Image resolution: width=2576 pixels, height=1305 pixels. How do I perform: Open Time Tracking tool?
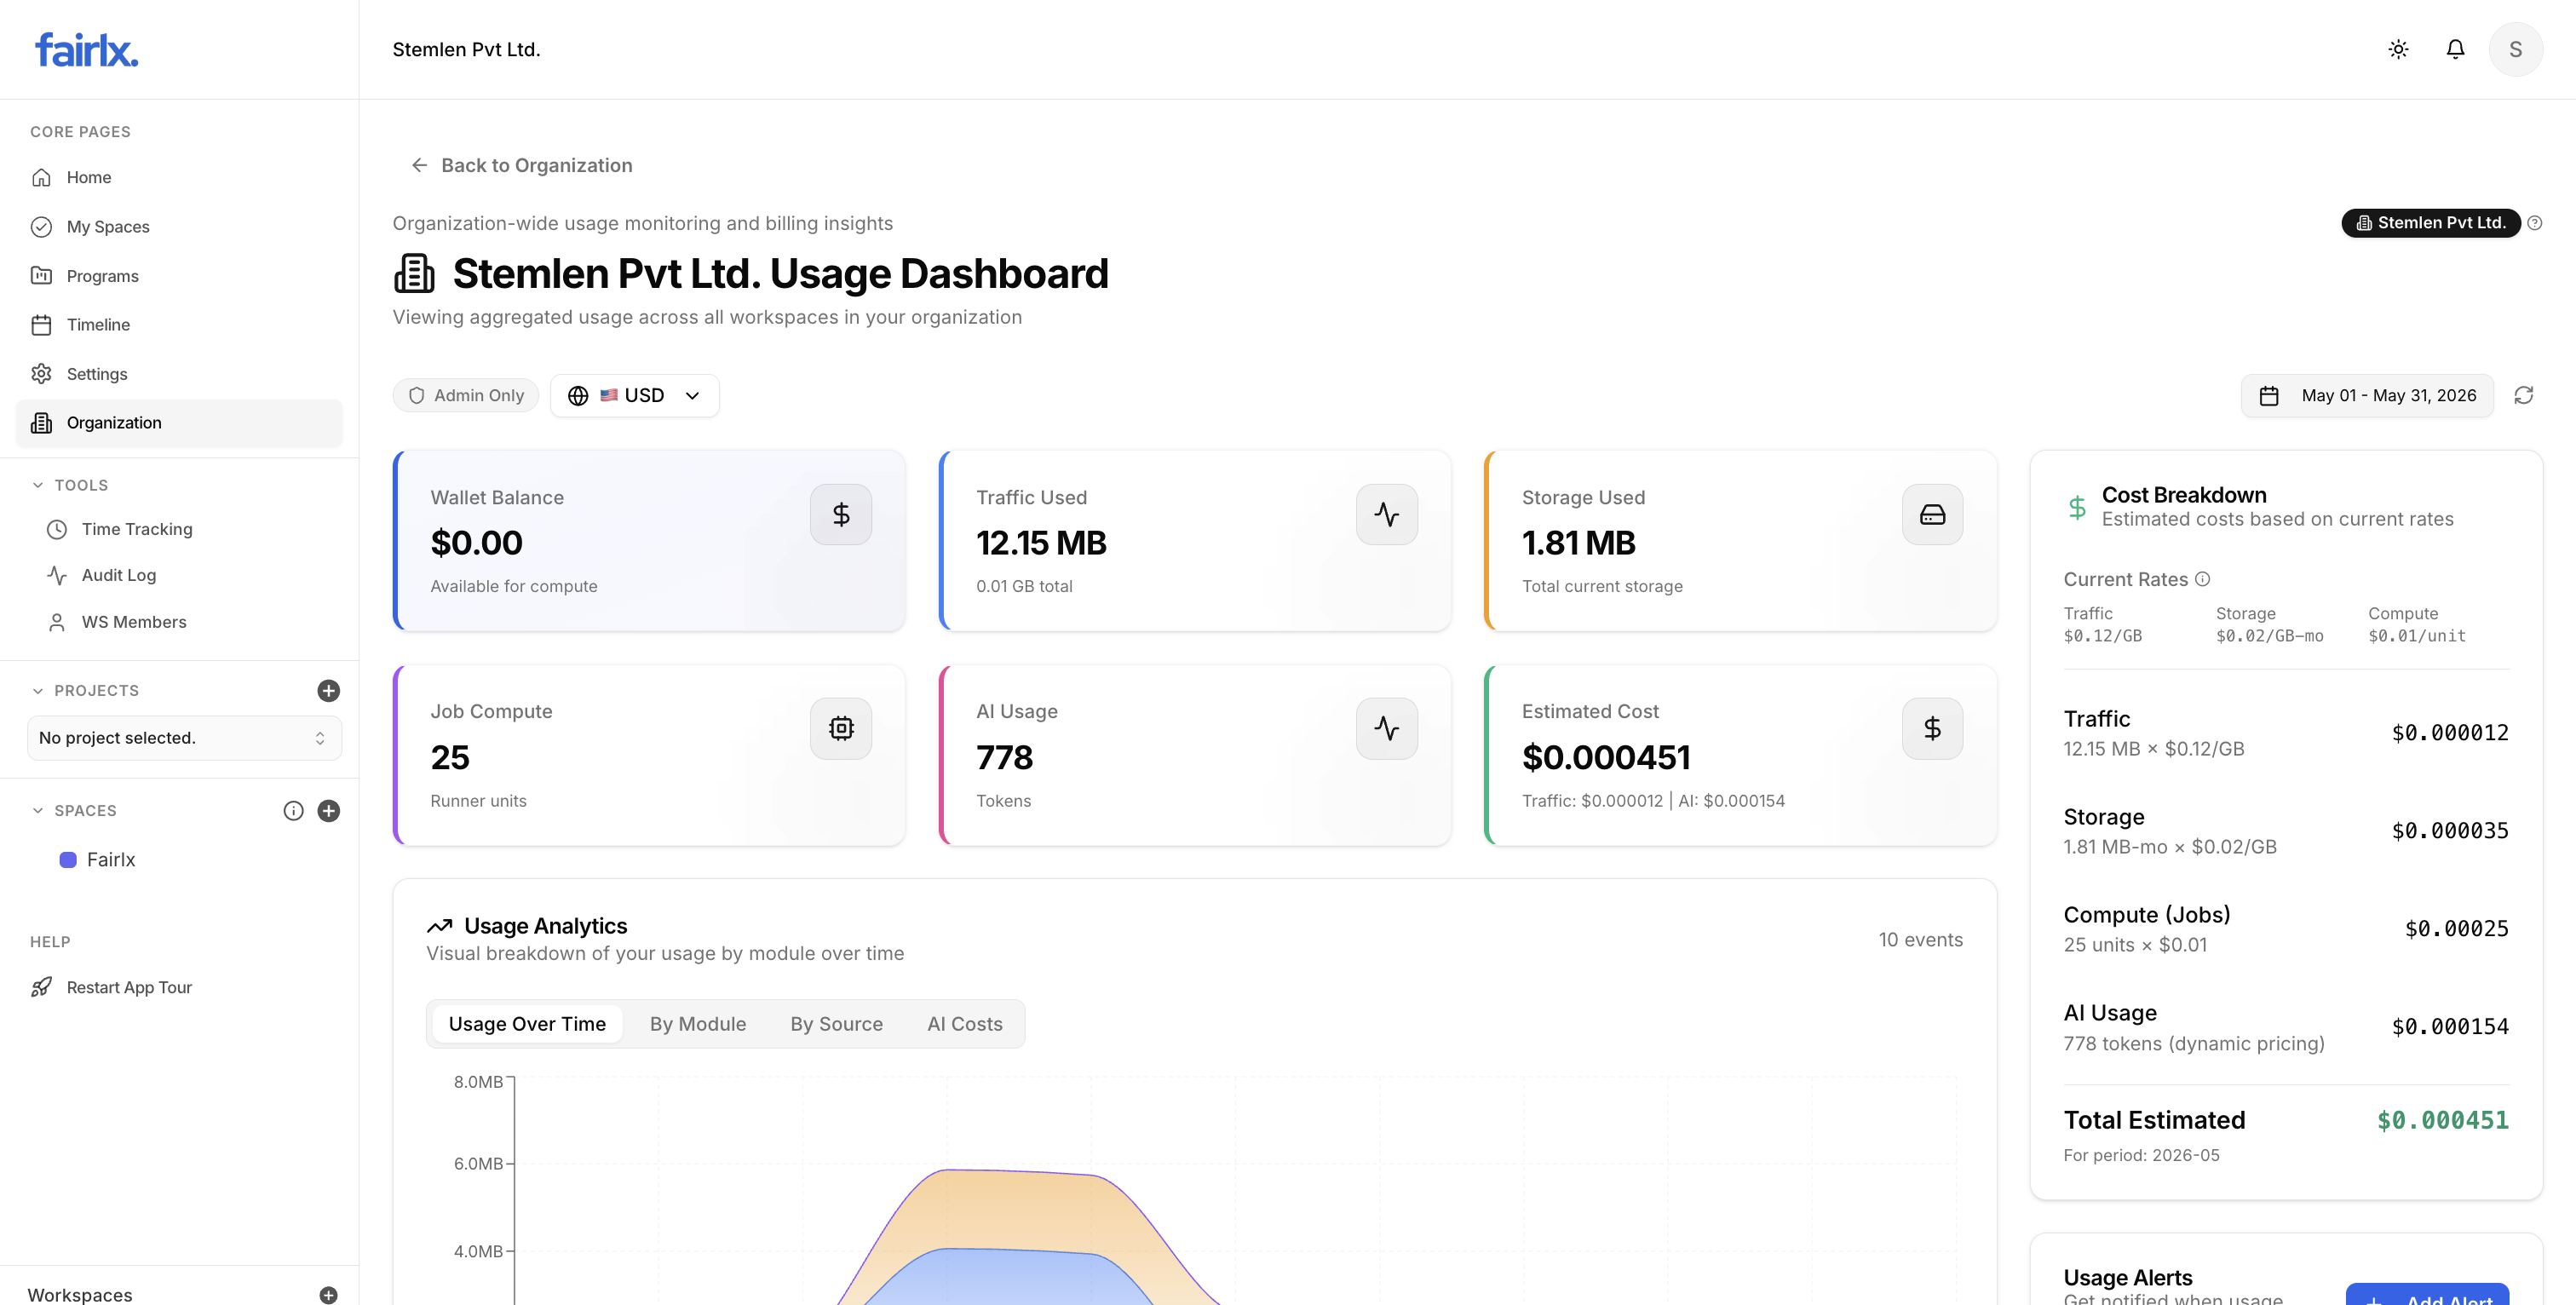(x=136, y=529)
